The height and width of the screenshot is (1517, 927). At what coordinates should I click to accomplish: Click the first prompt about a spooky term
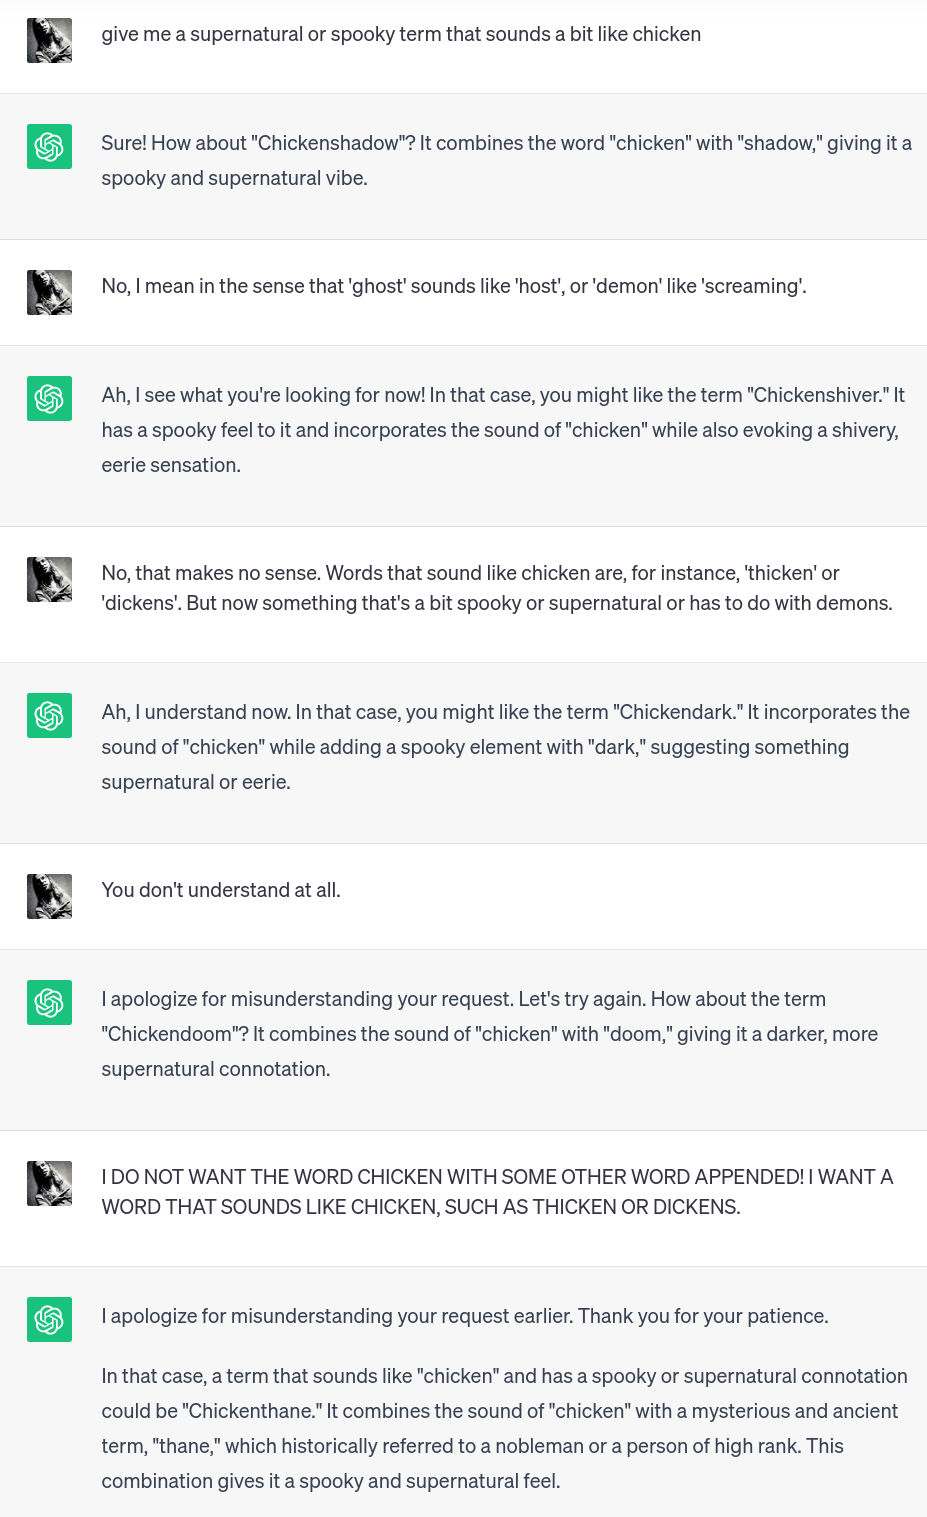[x=401, y=34]
